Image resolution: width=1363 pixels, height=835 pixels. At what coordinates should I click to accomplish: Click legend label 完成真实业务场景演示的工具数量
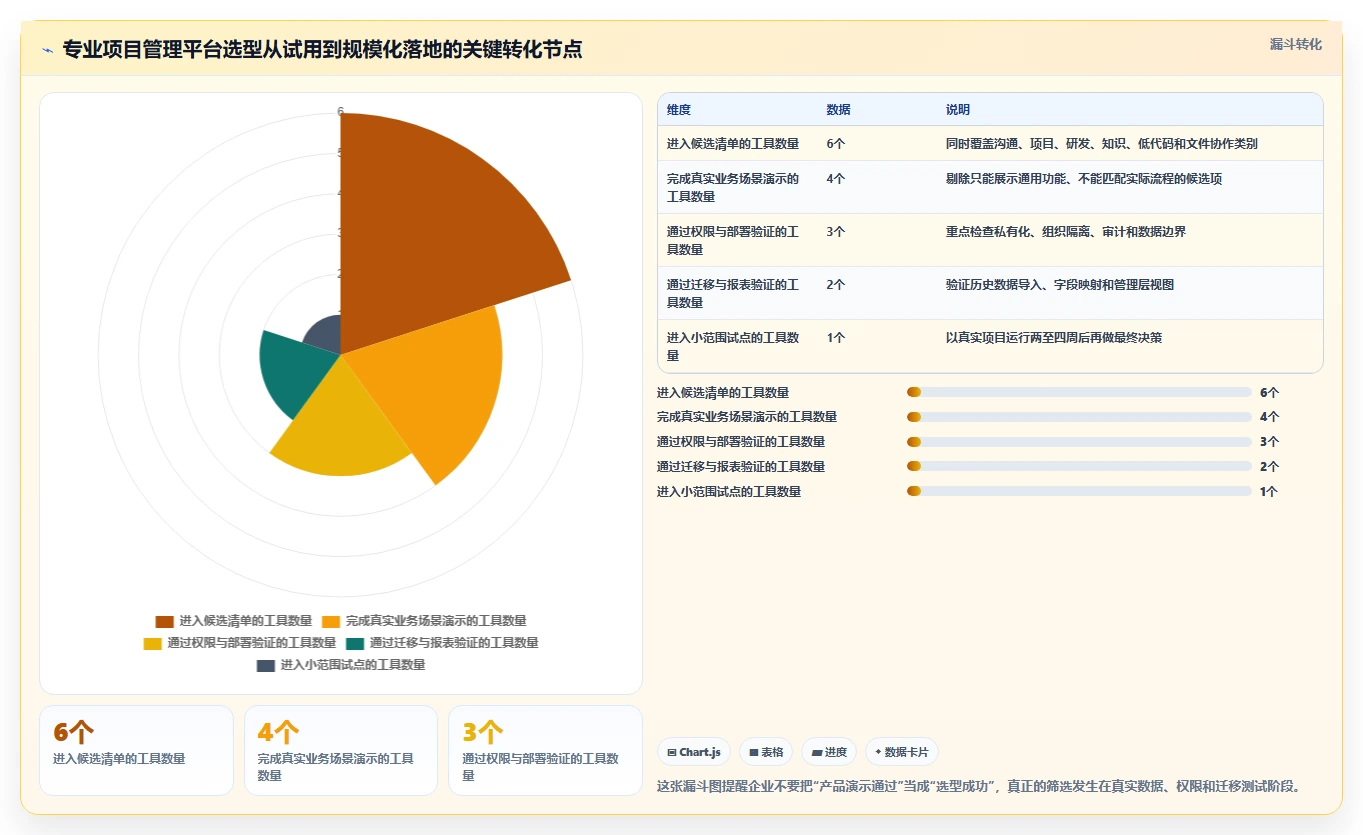(x=436, y=621)
